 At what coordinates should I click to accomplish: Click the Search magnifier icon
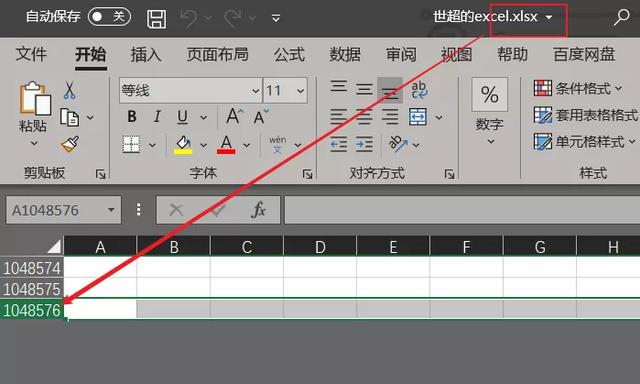pos(621,18)
